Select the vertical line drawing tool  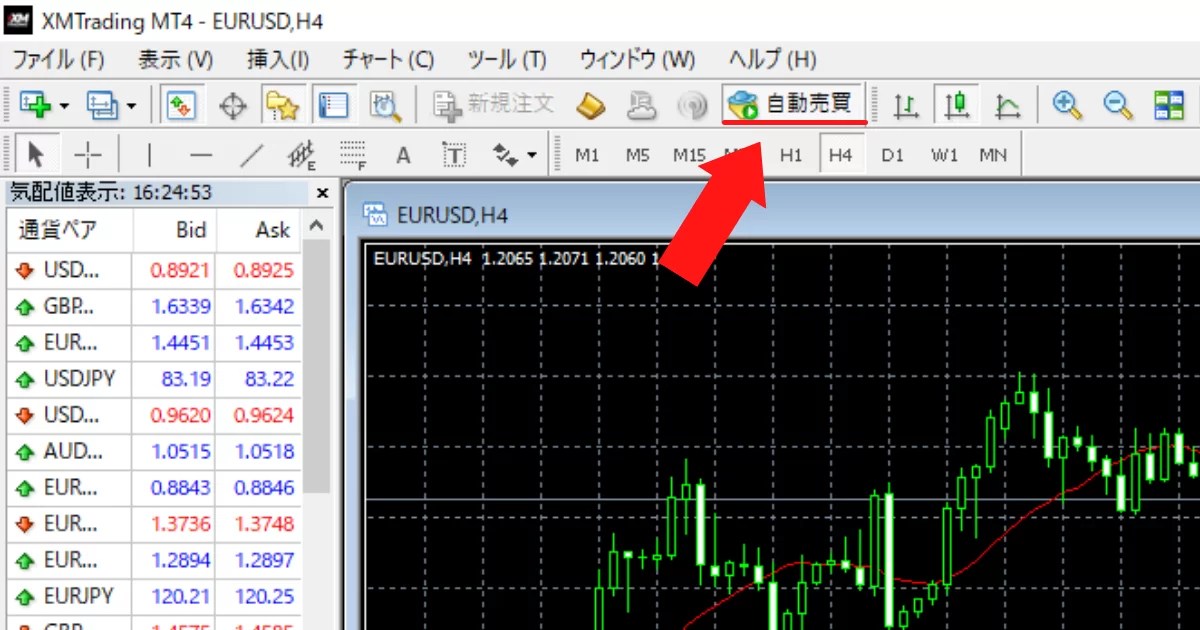(x=149, y=155)
